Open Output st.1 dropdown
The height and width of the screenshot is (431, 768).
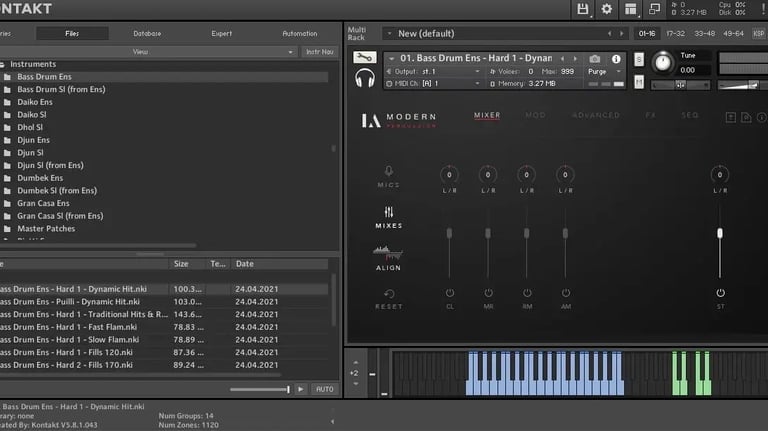433,72
